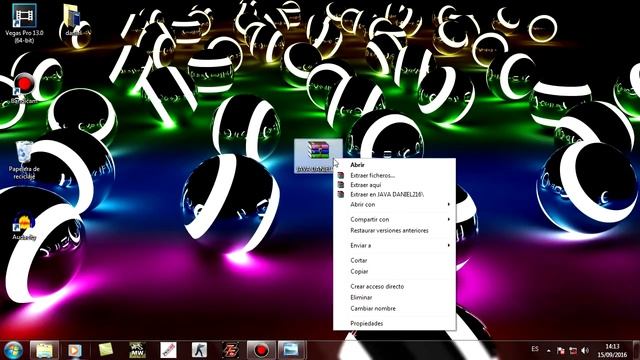Click Restaurar versiones anteriores

tap(394, 230)
